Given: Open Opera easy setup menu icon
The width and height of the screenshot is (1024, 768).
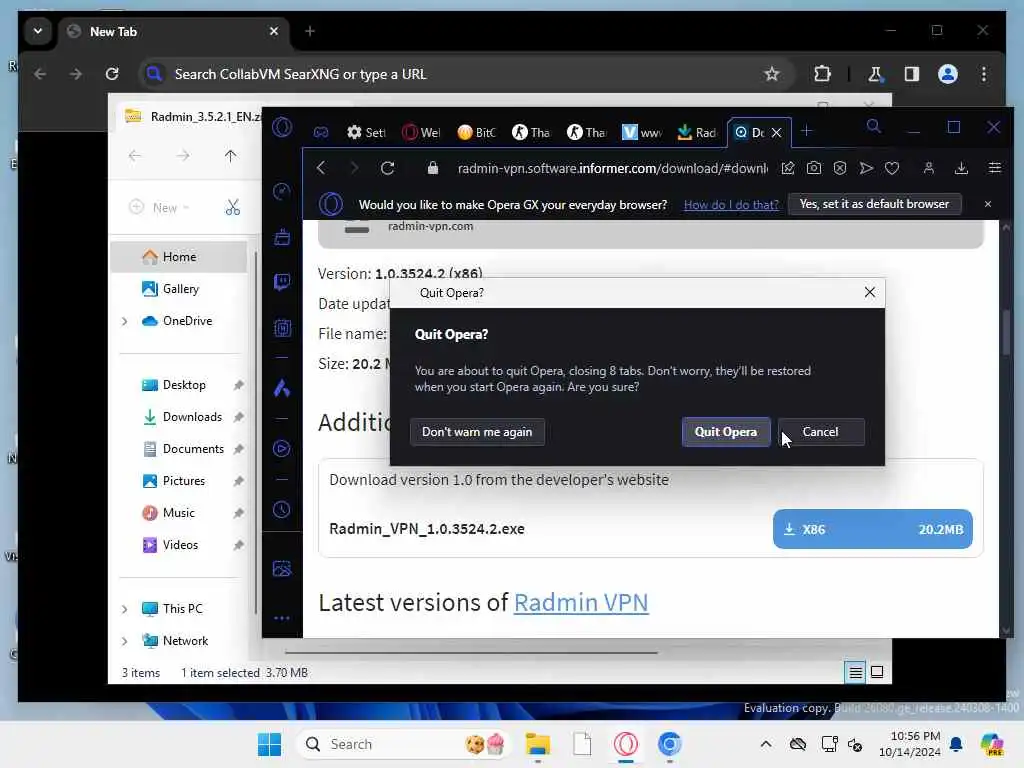Looking at the screenshot, I should tap(995, 168).
